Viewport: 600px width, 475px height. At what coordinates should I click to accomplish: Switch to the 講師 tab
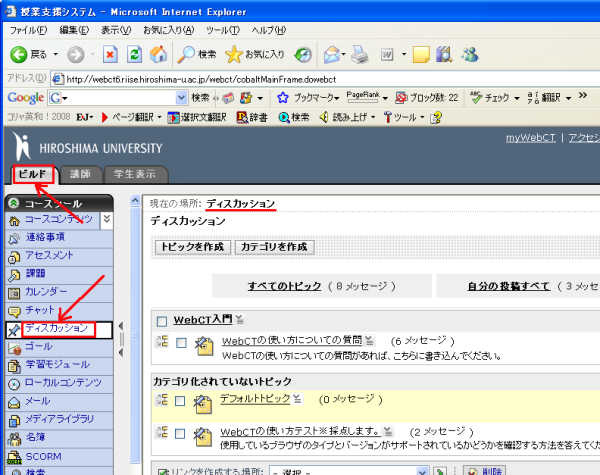point(81,175)
